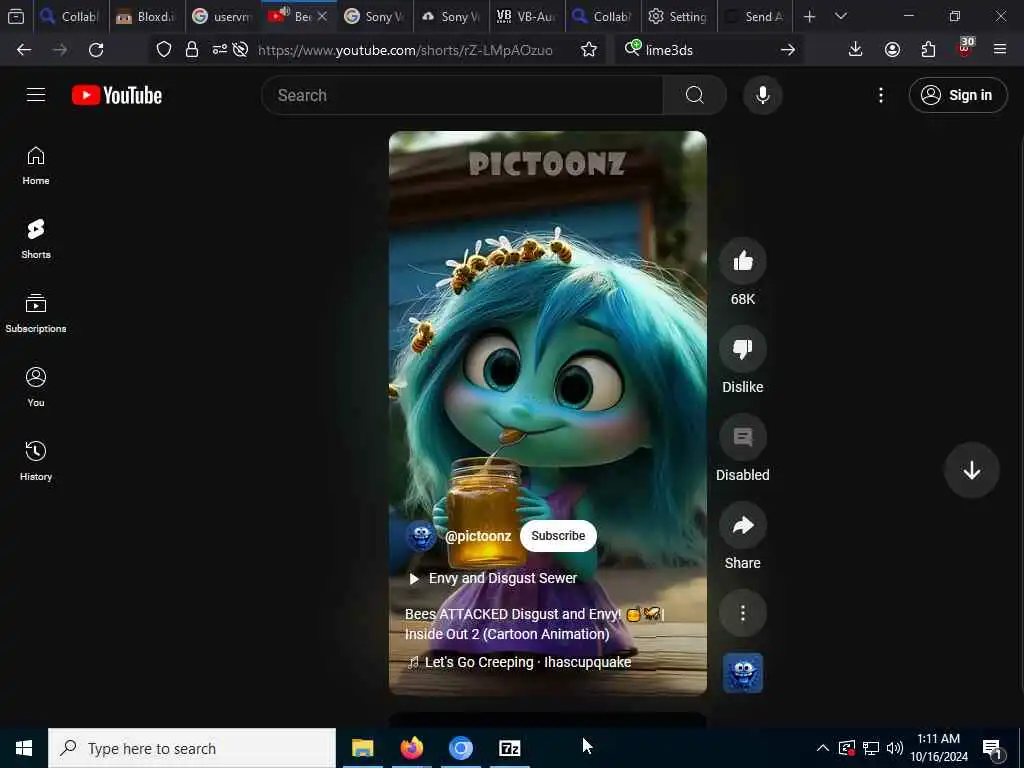Reload the current page

pyautogui.click(x=96, y=50)
